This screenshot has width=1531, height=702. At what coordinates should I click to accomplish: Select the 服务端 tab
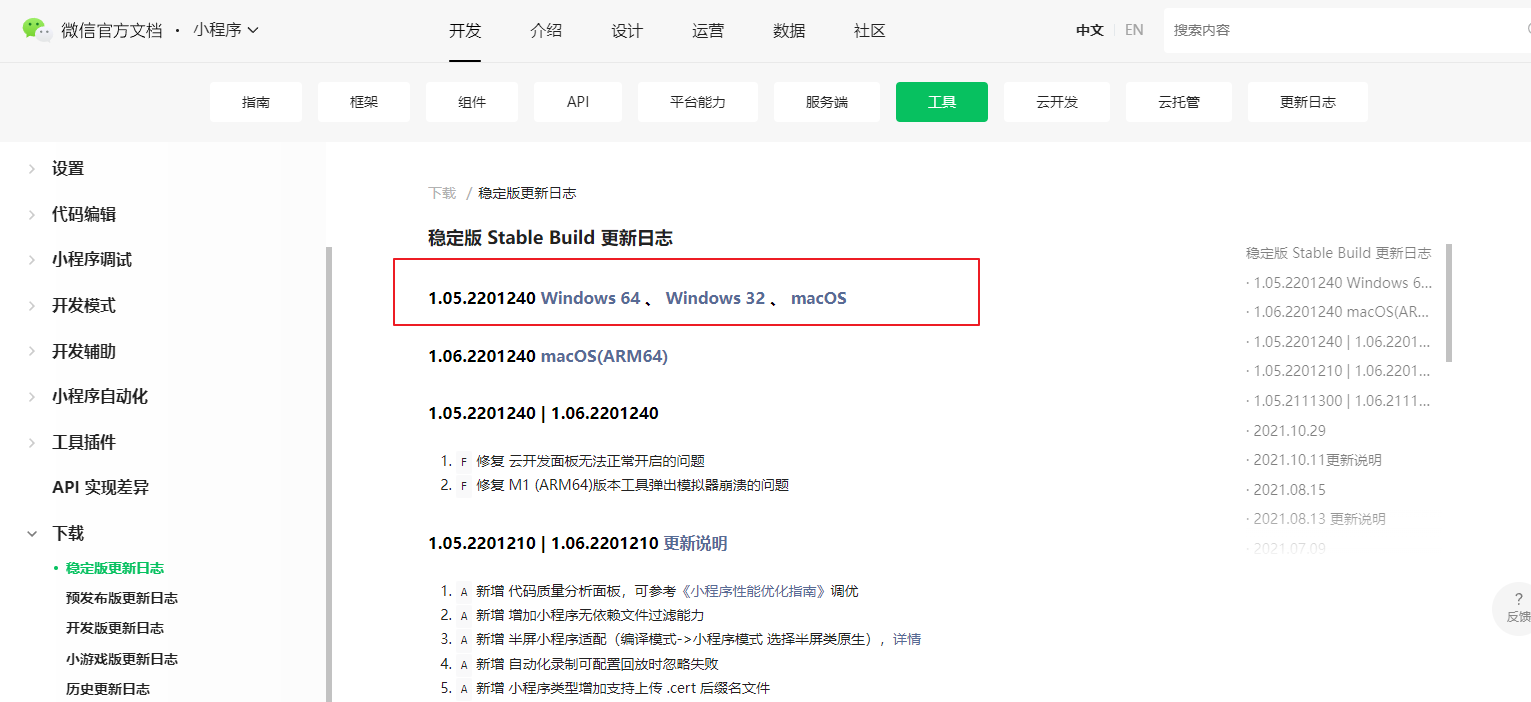point(827,102)
